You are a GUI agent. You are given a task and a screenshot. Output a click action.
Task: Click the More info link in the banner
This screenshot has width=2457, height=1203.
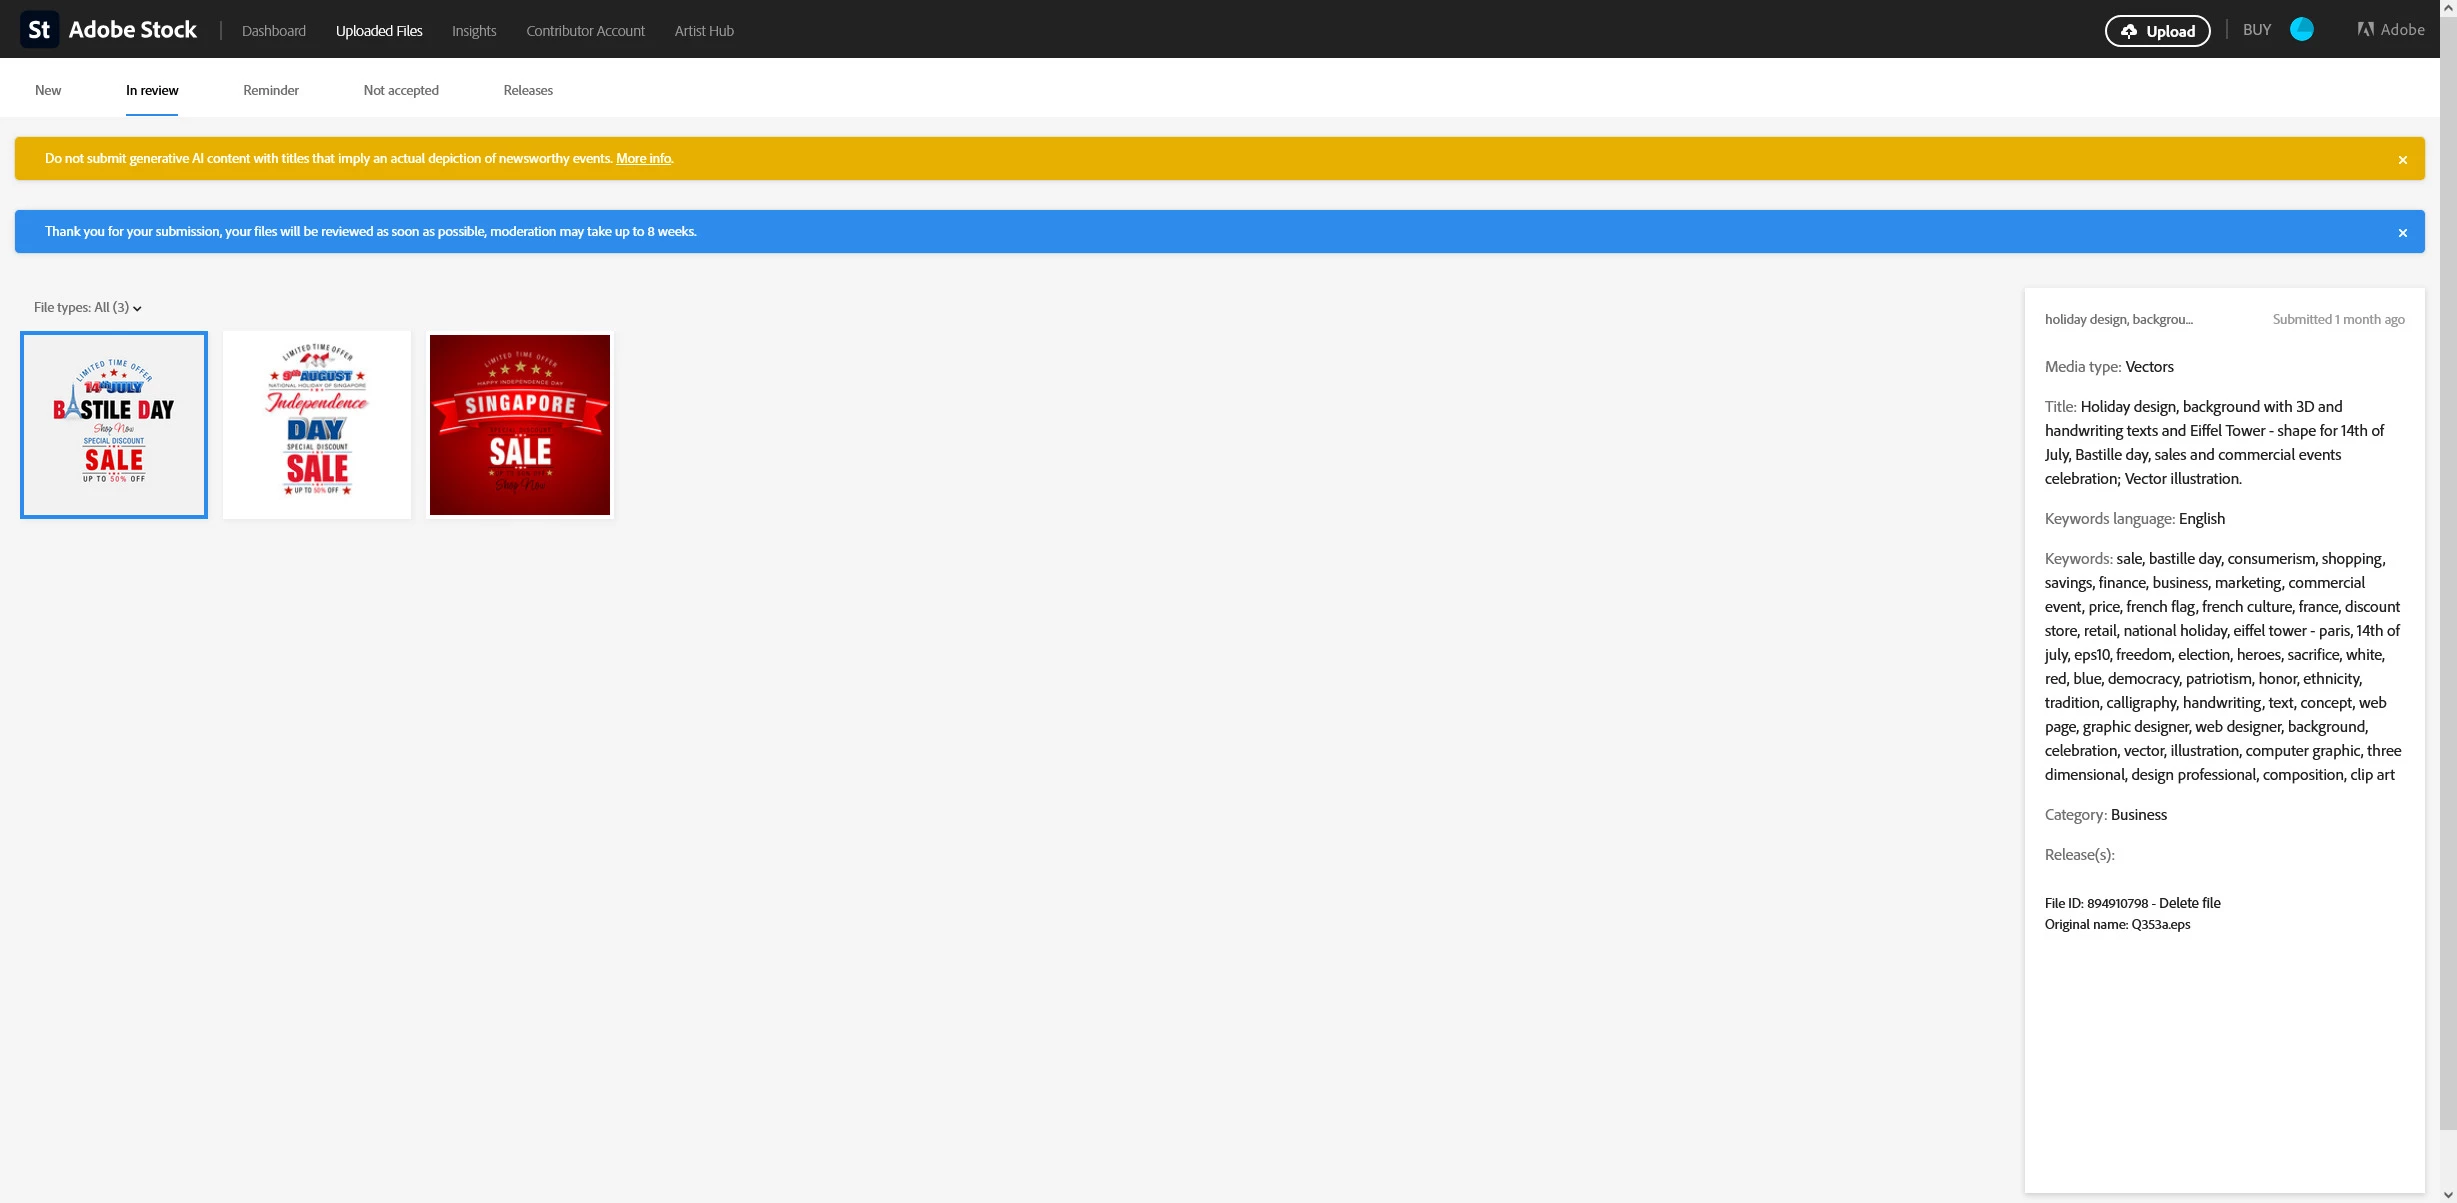tap(643, 159)
